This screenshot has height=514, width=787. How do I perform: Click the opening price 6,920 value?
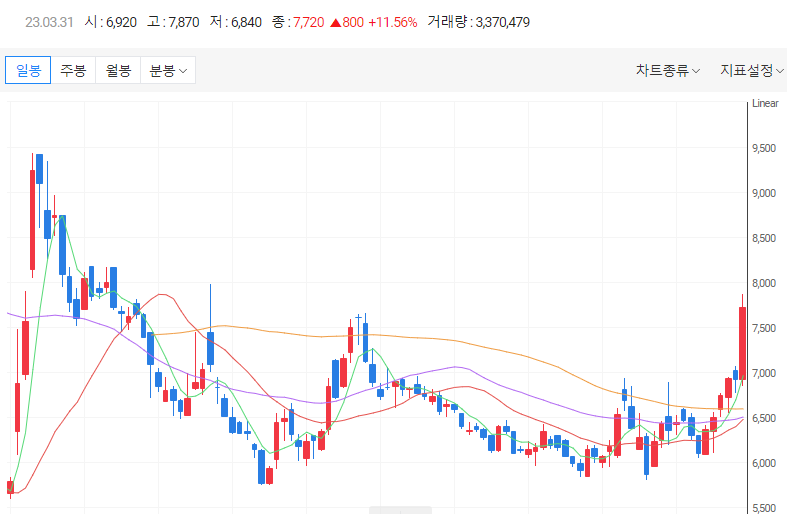click(x=121, y=23)
